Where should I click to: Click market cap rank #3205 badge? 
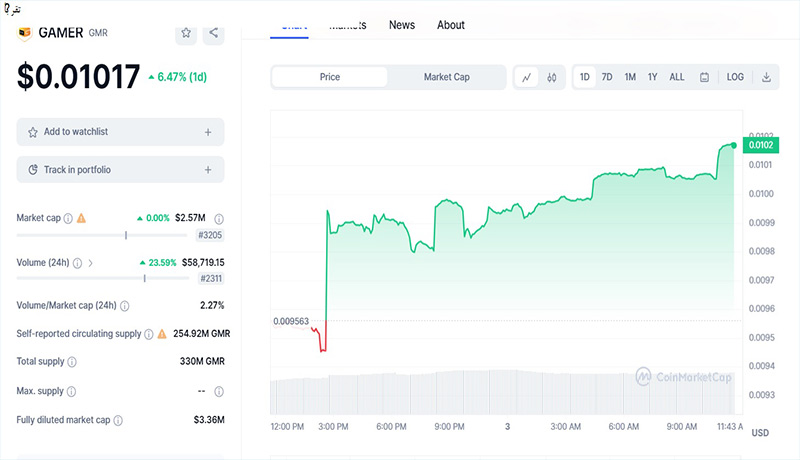pos(210,235)
